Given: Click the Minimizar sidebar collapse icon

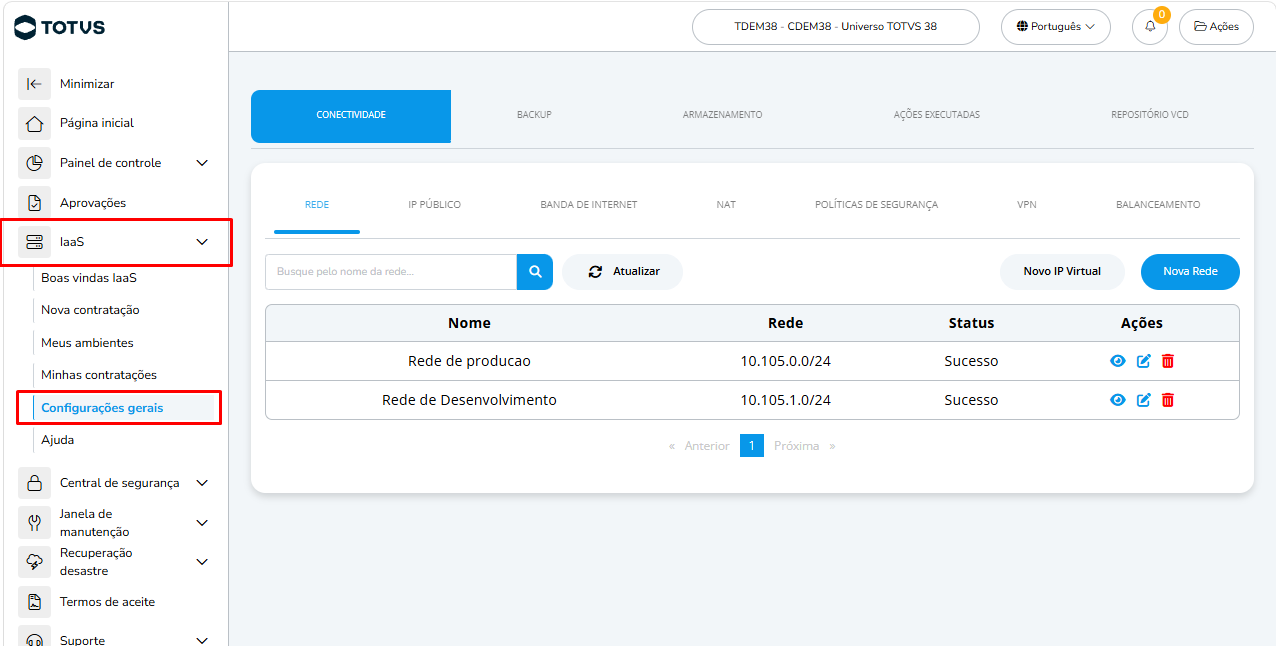Looking at the screenshot, I should click(x=34, y=84).
